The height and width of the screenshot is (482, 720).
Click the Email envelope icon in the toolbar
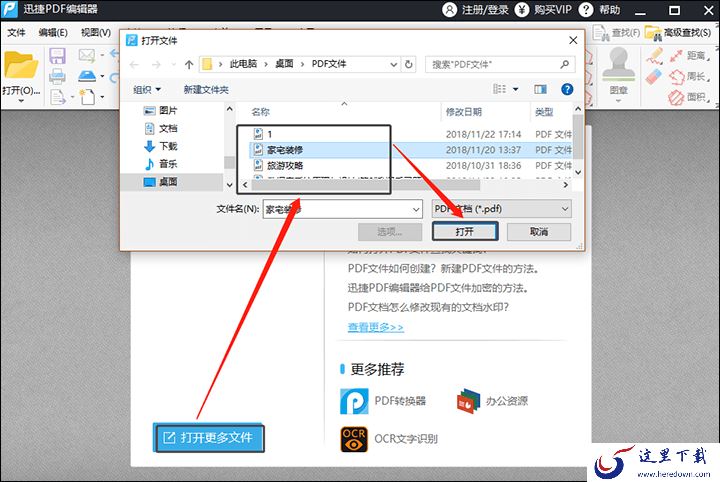coord(86,56)
